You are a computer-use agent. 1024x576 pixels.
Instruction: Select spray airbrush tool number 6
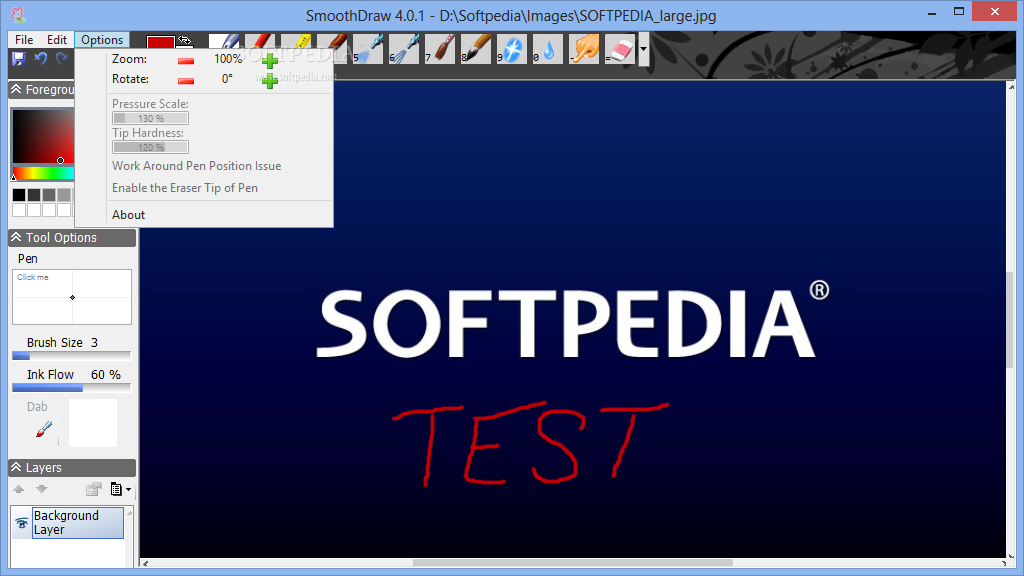click(x=404, y=49)
